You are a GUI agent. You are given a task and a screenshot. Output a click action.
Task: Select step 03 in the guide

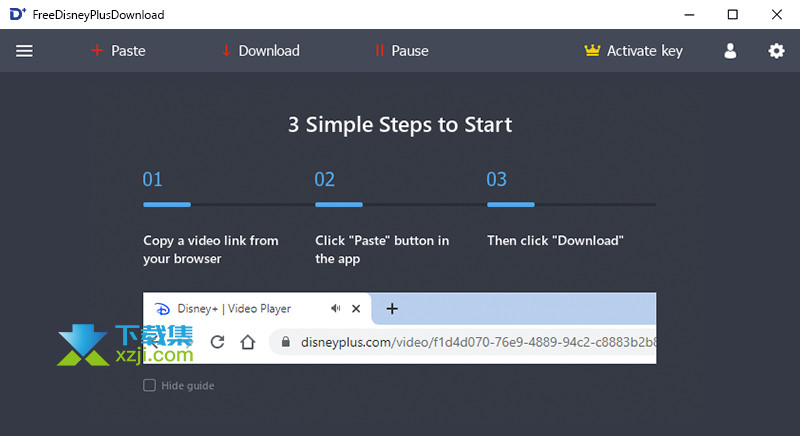coord(496,179)
